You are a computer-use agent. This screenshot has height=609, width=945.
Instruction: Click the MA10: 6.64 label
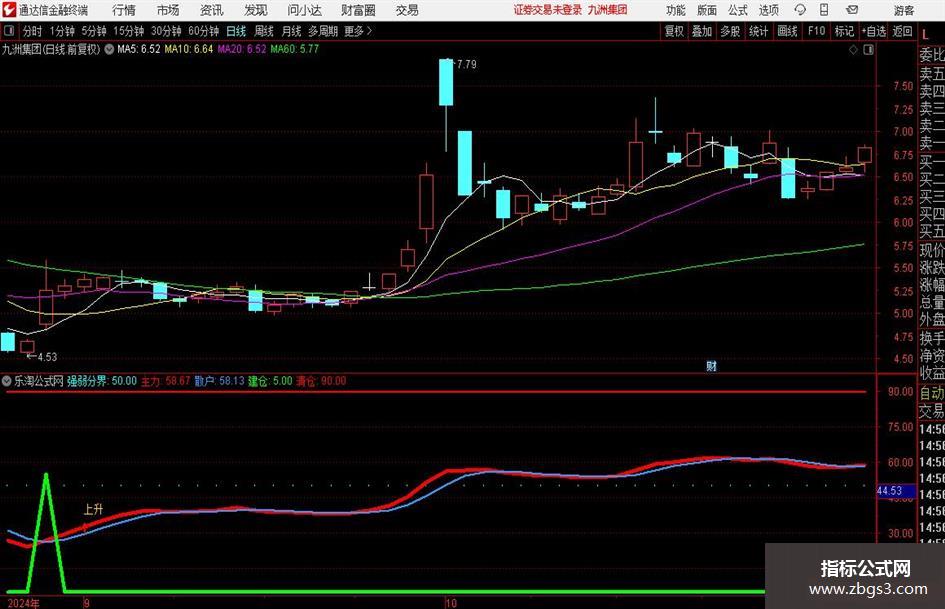(189, 49)
